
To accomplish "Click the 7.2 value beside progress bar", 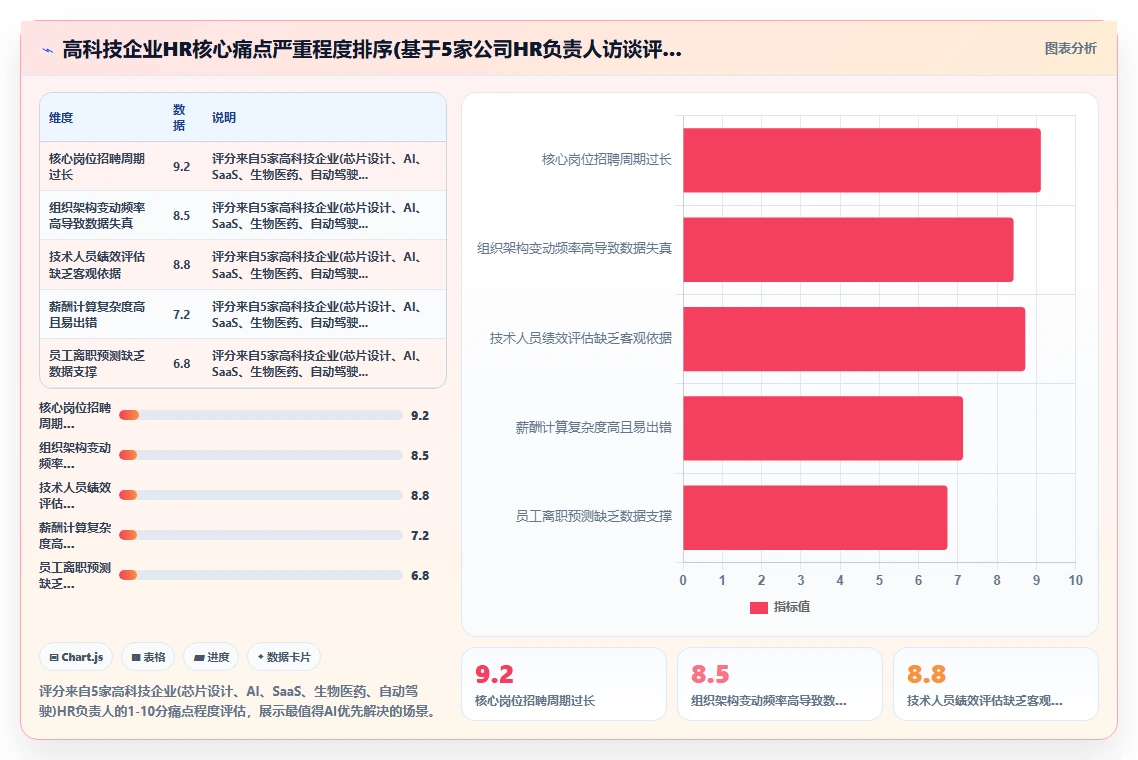I will tap(420, 536).
